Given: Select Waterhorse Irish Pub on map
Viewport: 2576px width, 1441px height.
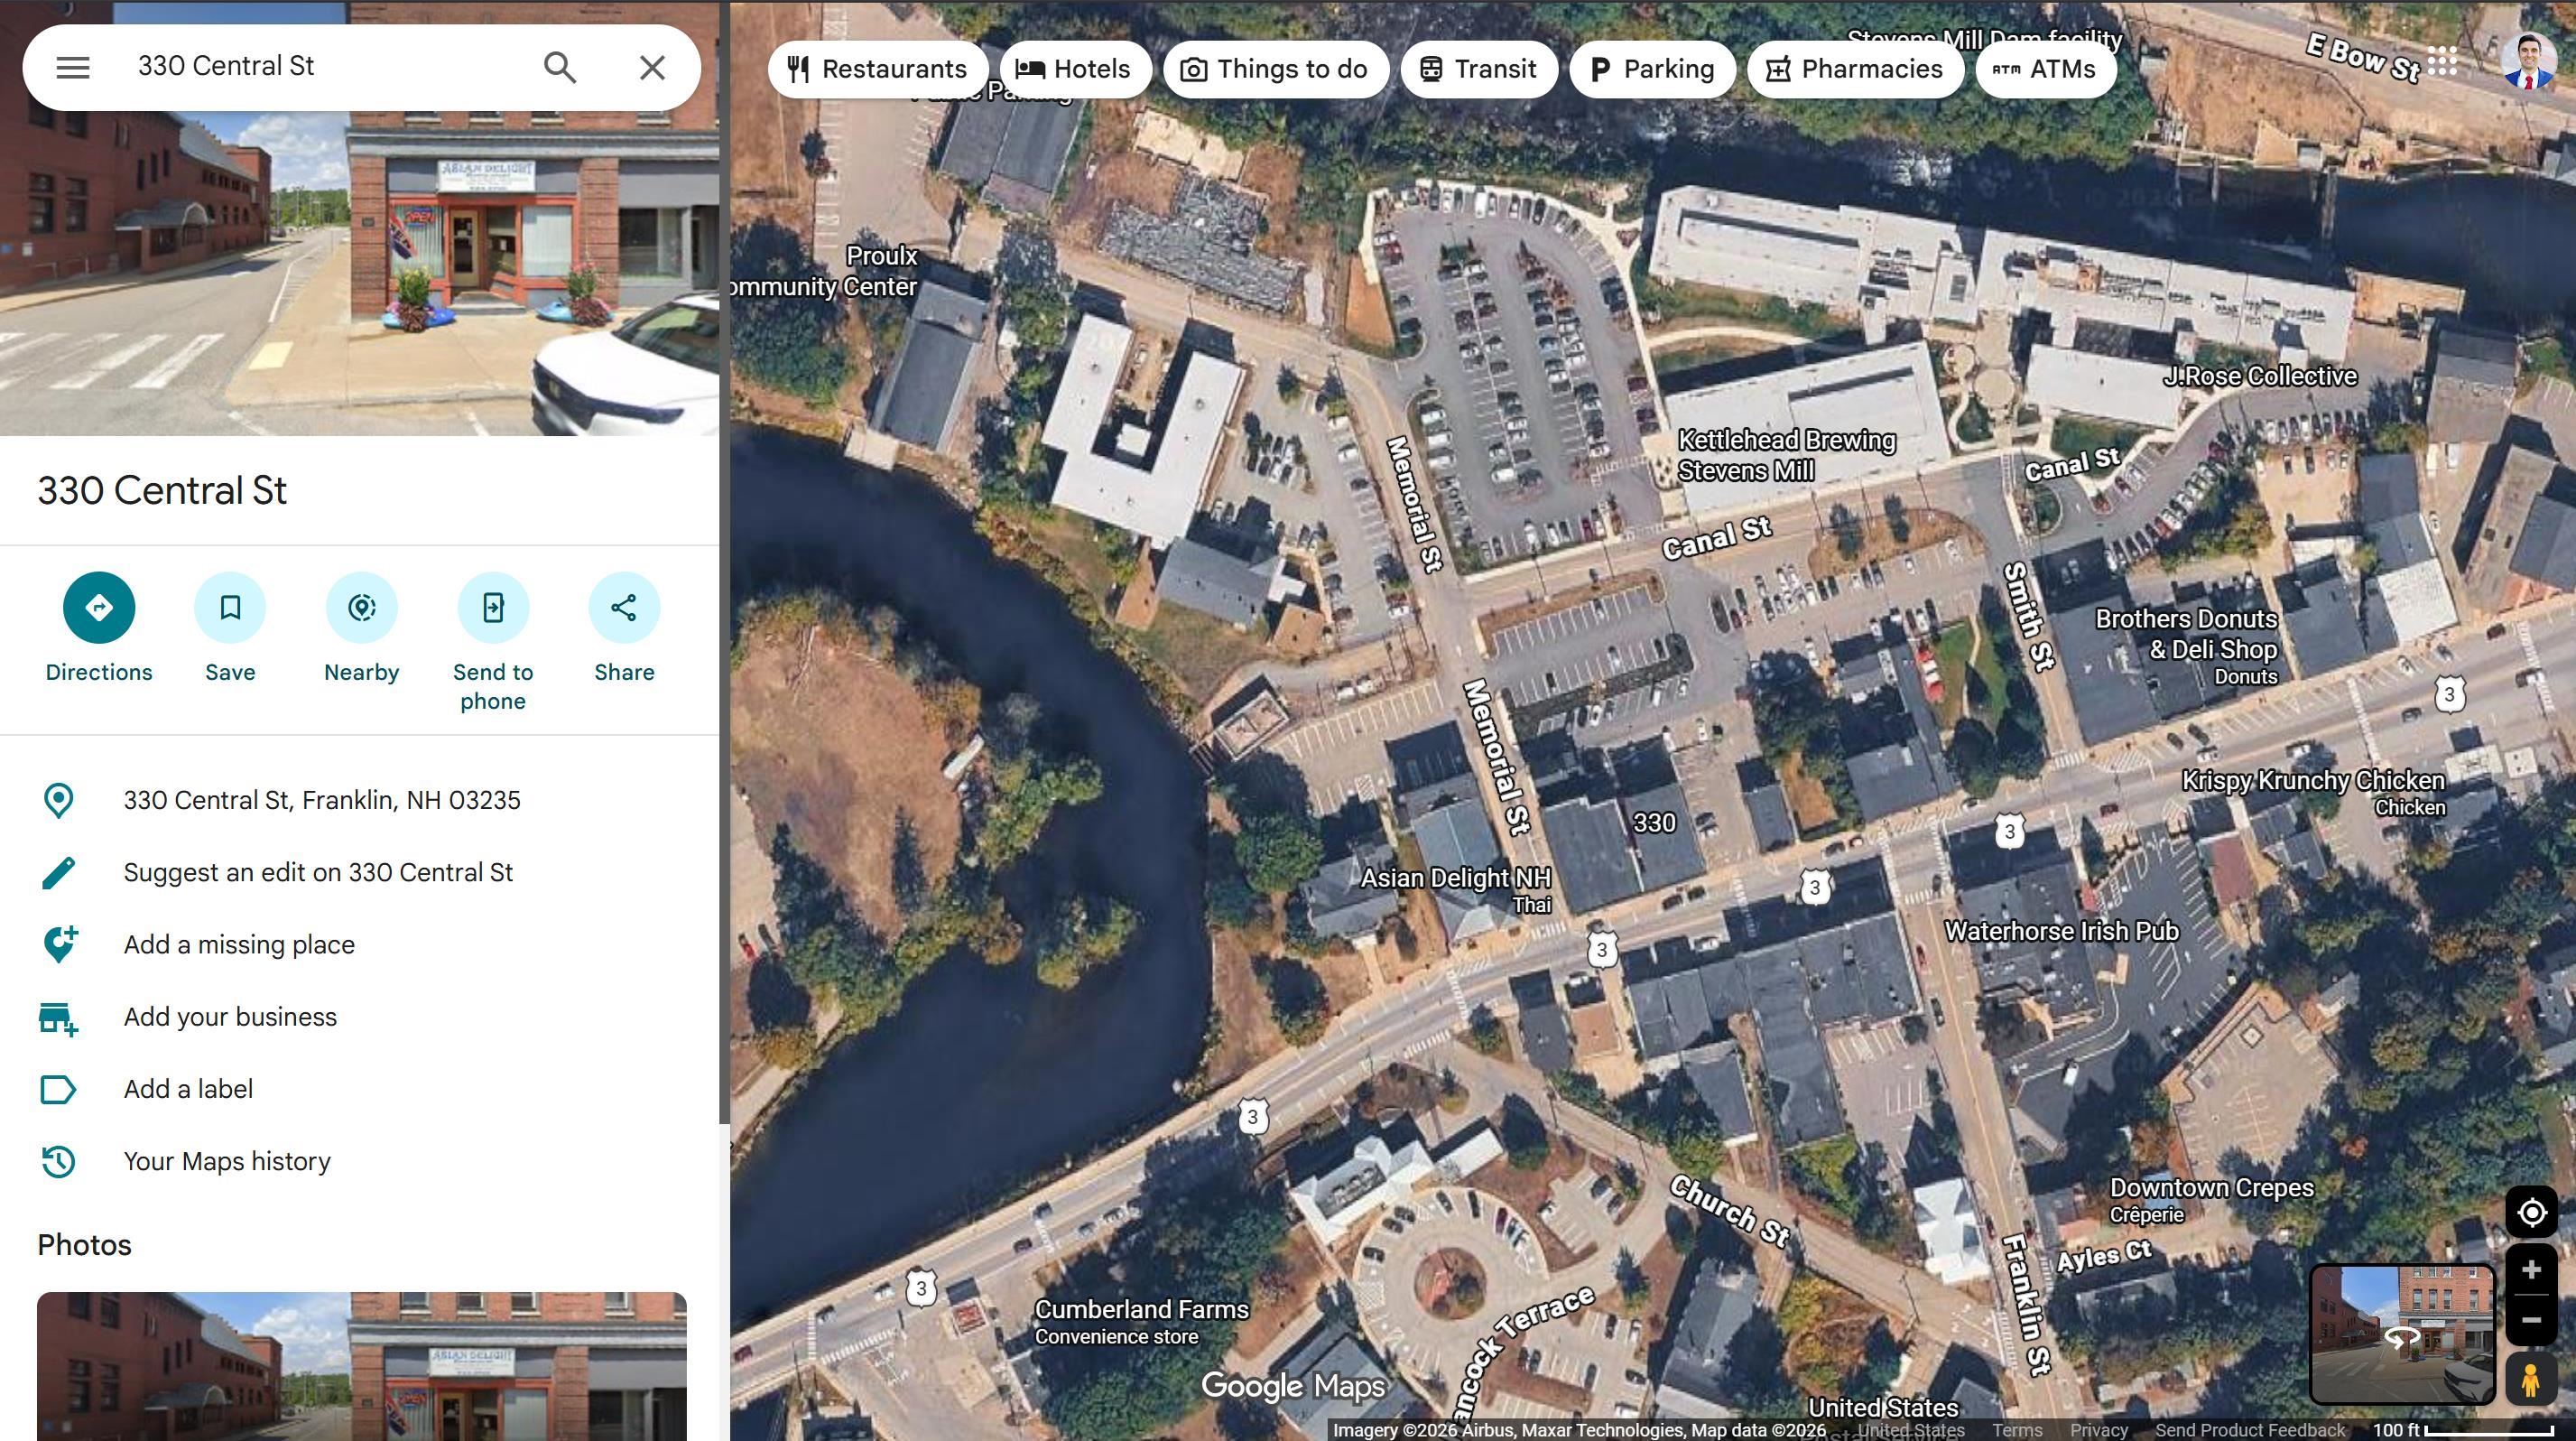Looking at the screenshot, I should tap(2061, 931).
